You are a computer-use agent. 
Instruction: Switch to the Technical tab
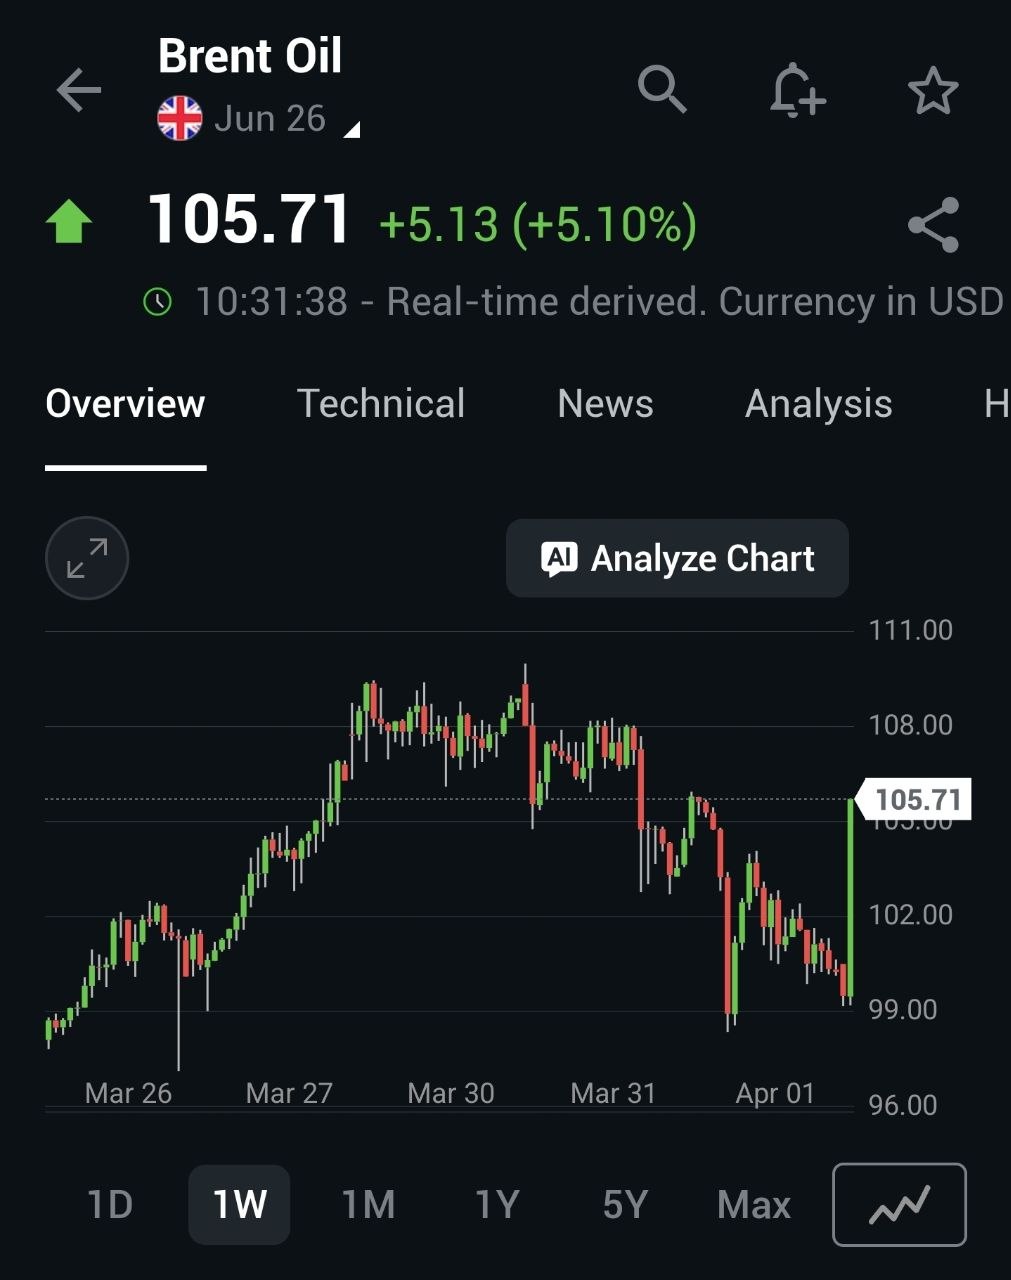381,404
